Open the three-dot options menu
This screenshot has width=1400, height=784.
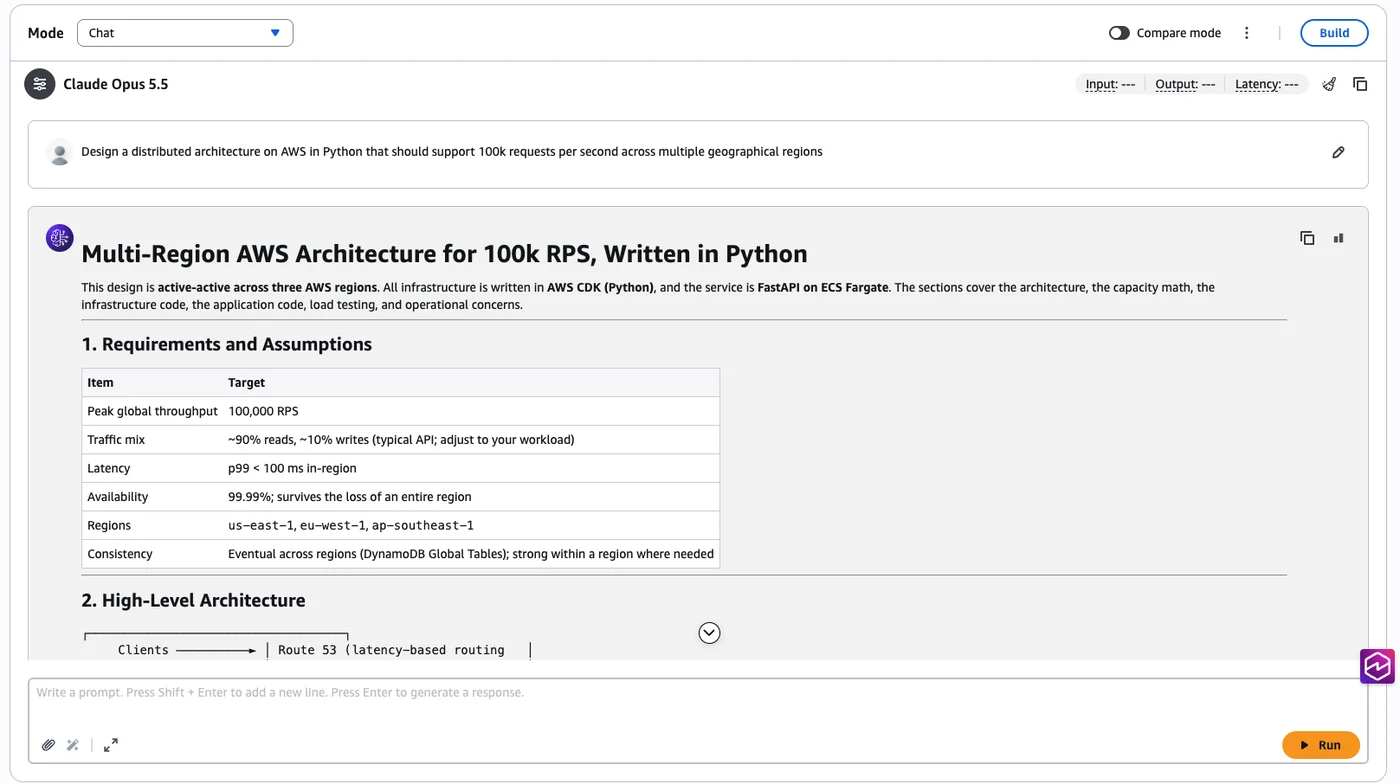point(1246,33)
